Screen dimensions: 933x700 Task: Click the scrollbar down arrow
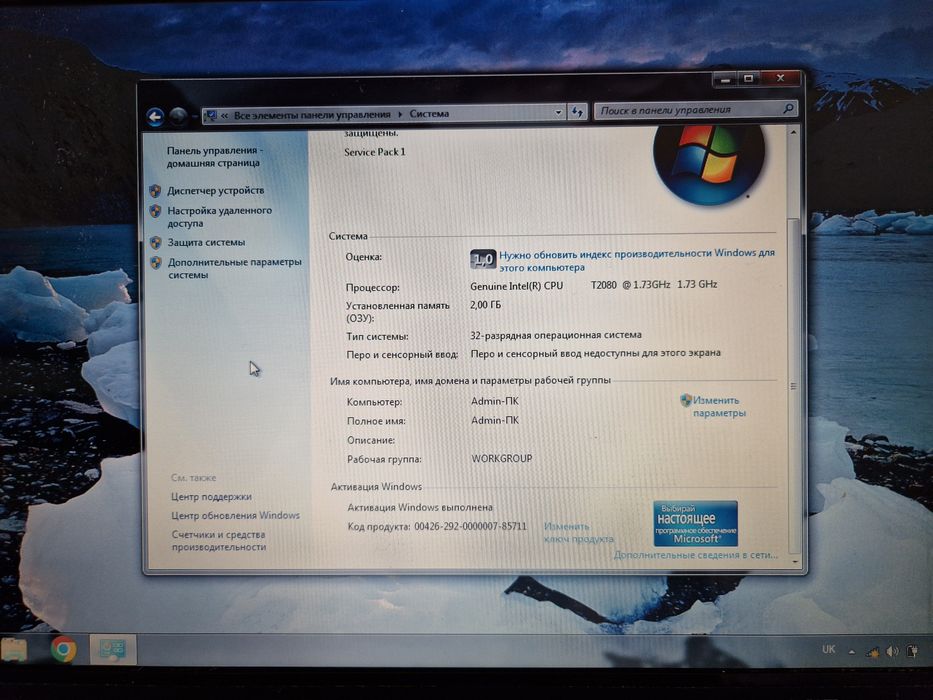(794, 561)
